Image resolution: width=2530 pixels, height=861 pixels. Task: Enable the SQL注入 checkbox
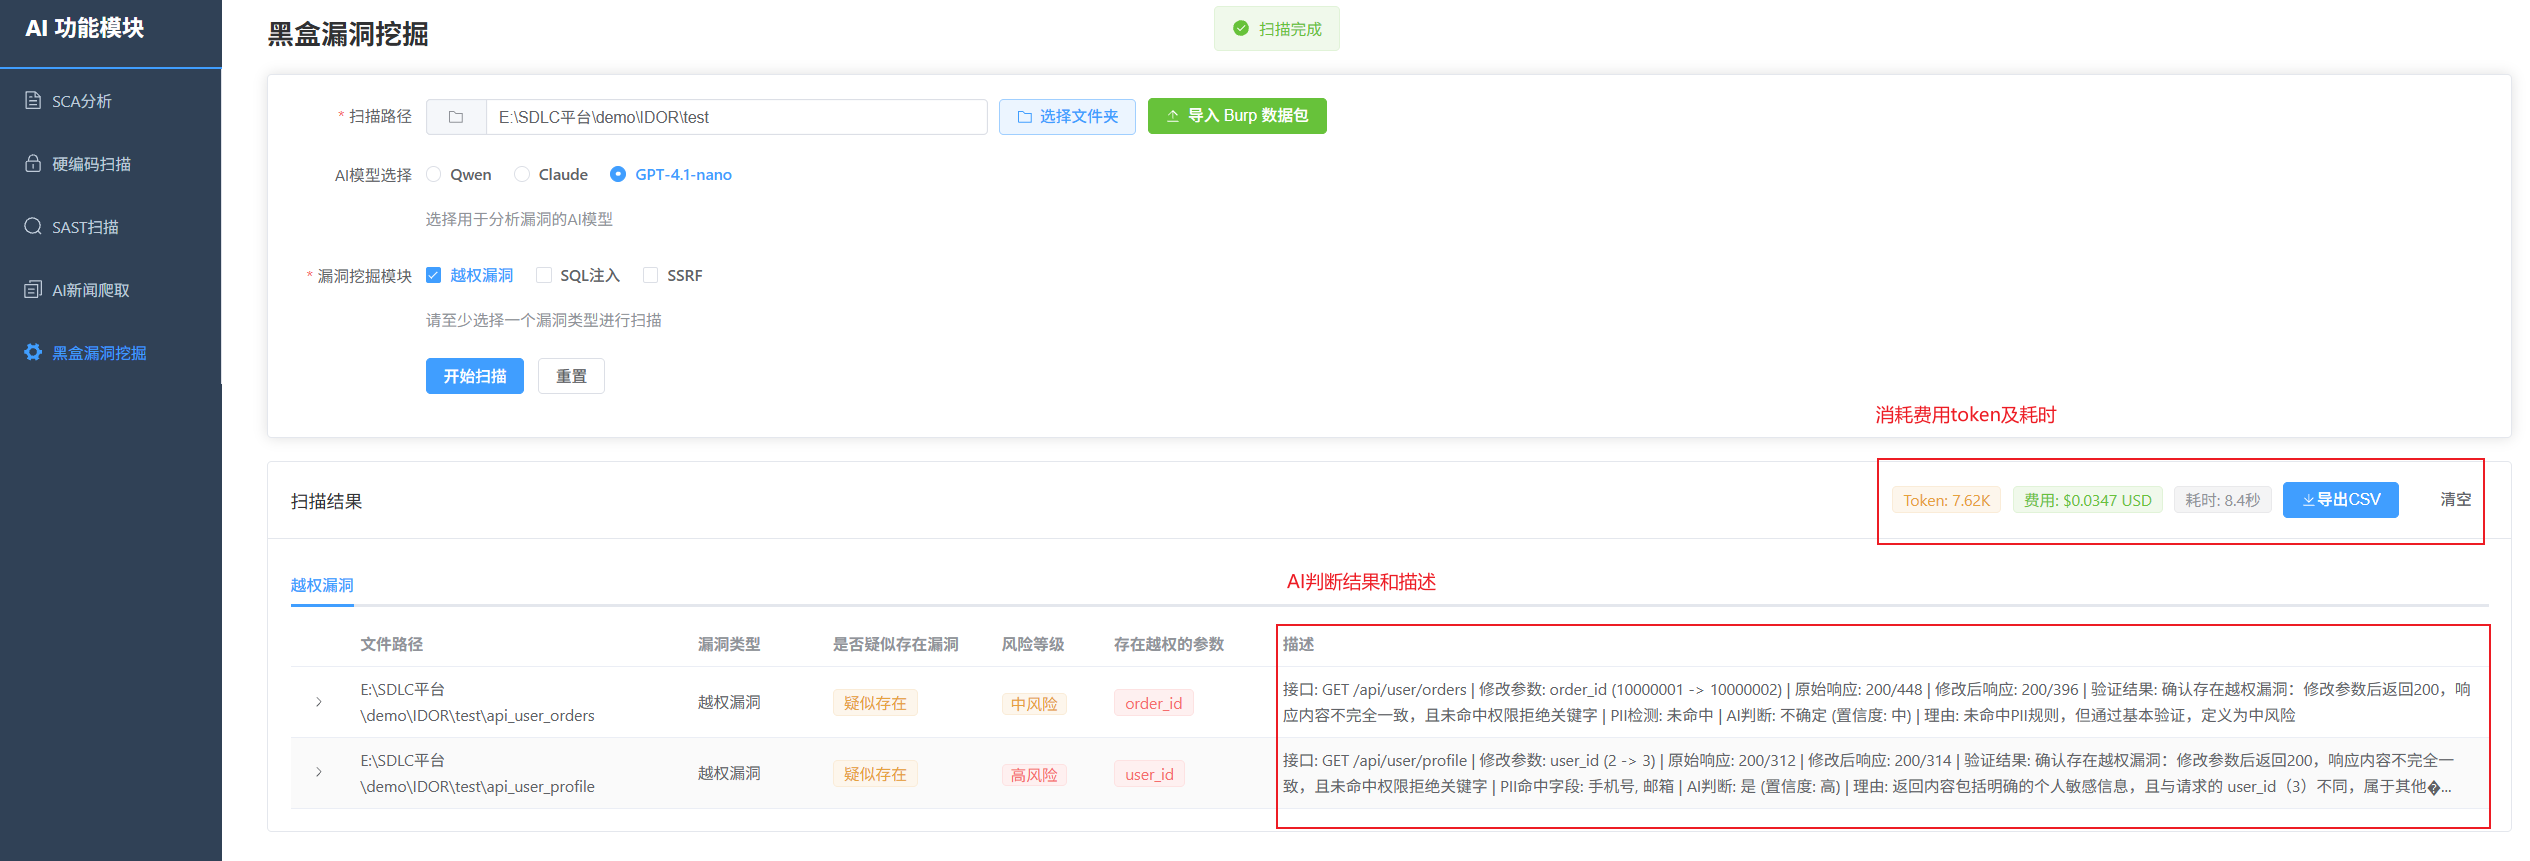click(x=544, y=275)
